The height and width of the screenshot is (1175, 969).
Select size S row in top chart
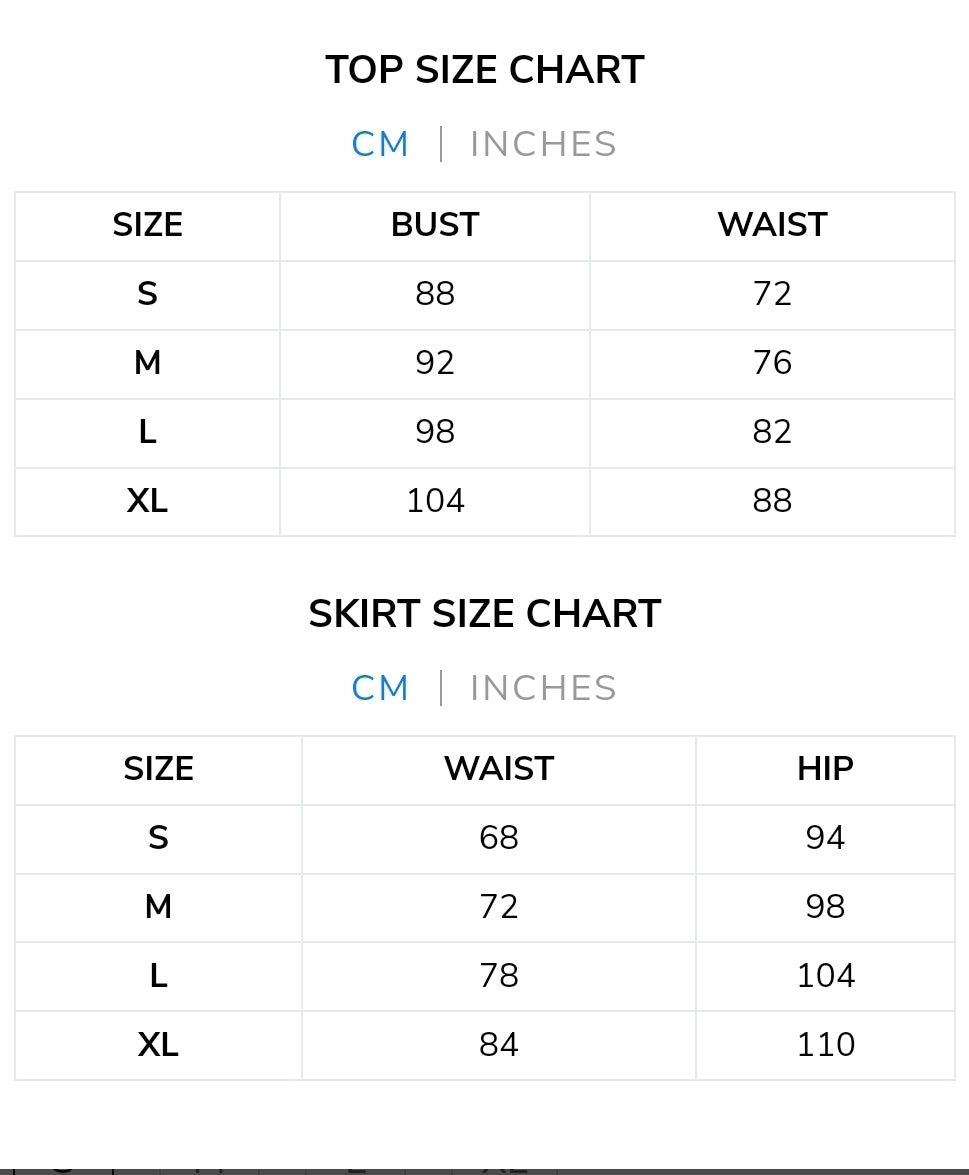pyautogui.click(x=147, y=294)
